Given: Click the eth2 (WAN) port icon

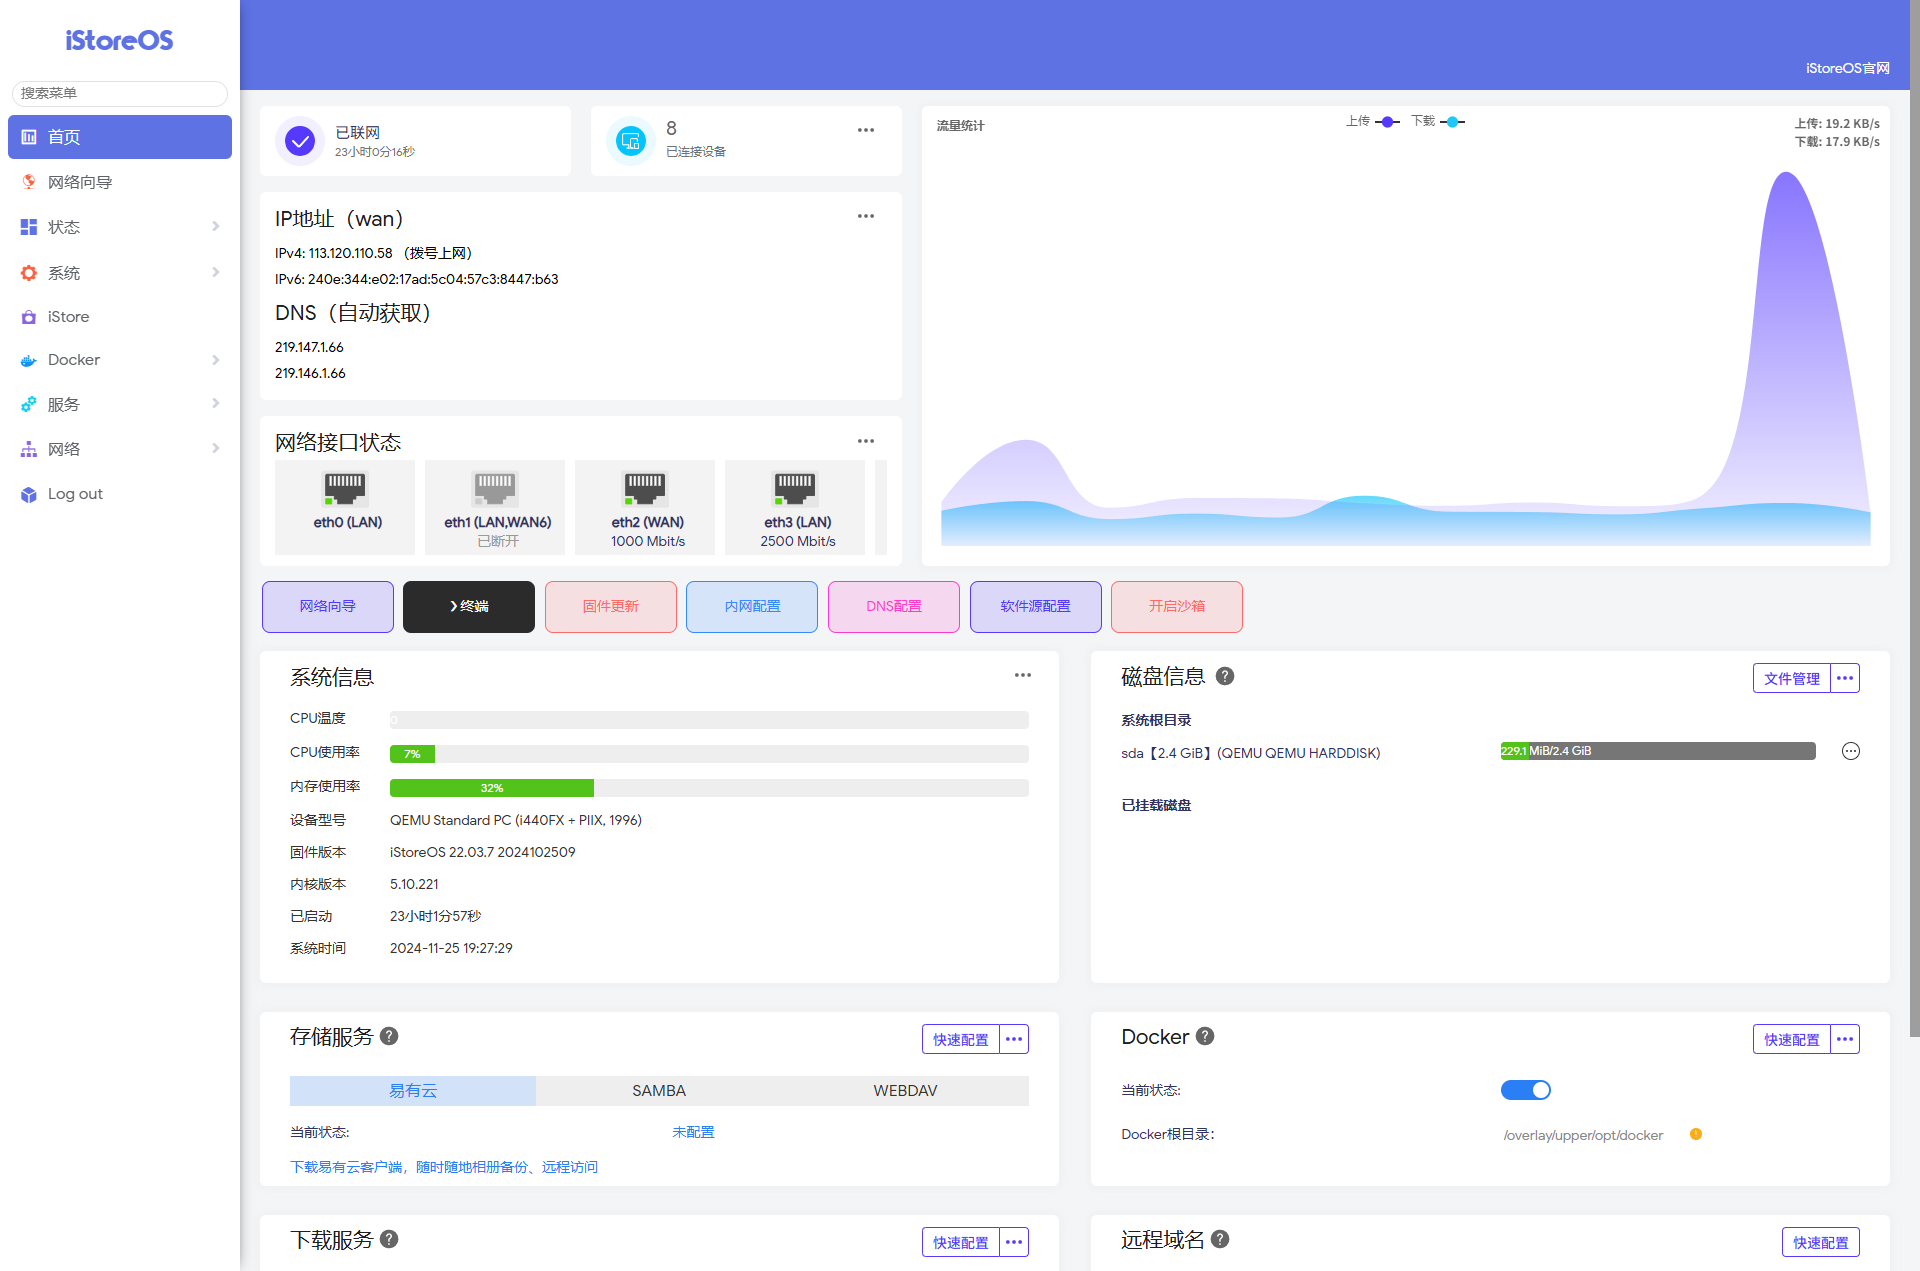Looking at the screenshot, I should 645,488.
